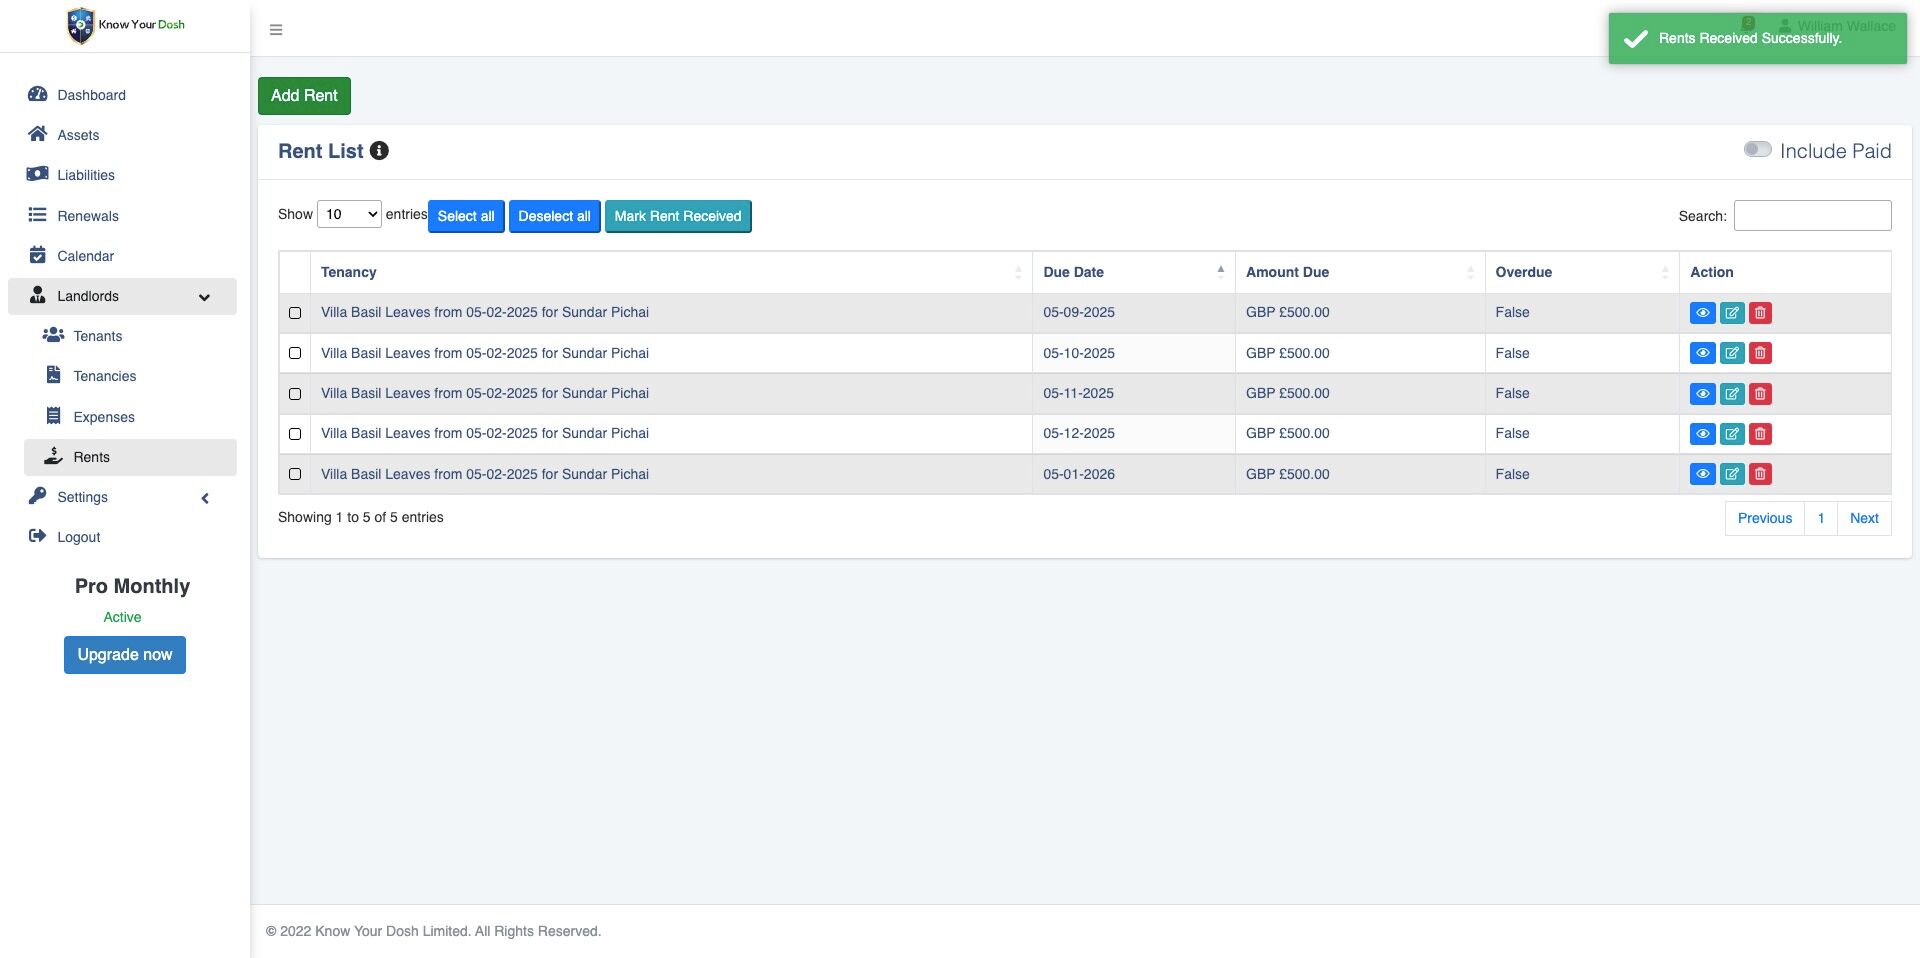This screenshot has width=1920, height=958.
Task: Click the success checkmark in the notification
Action: [x=1635, y=39]
